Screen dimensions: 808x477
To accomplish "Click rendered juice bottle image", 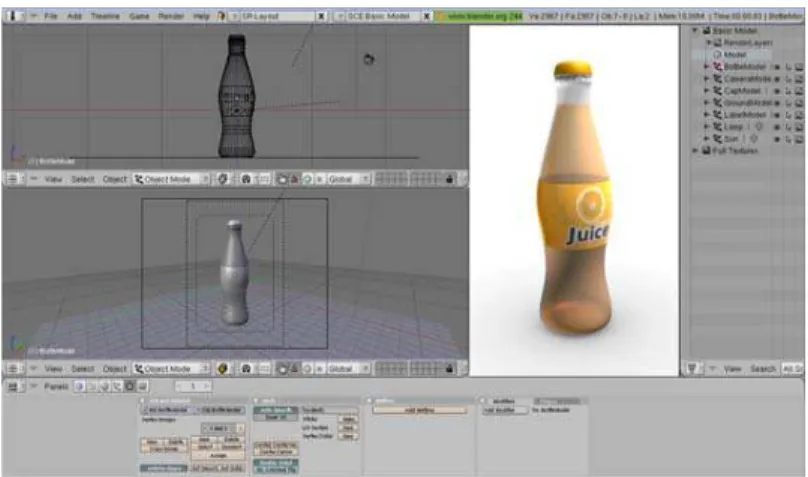I will point(574,201).
